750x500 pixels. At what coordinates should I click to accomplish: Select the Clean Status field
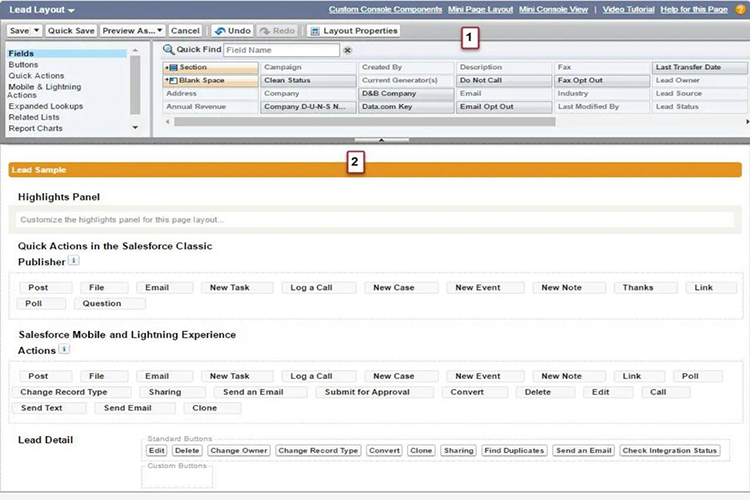click(x=309, y=80)
